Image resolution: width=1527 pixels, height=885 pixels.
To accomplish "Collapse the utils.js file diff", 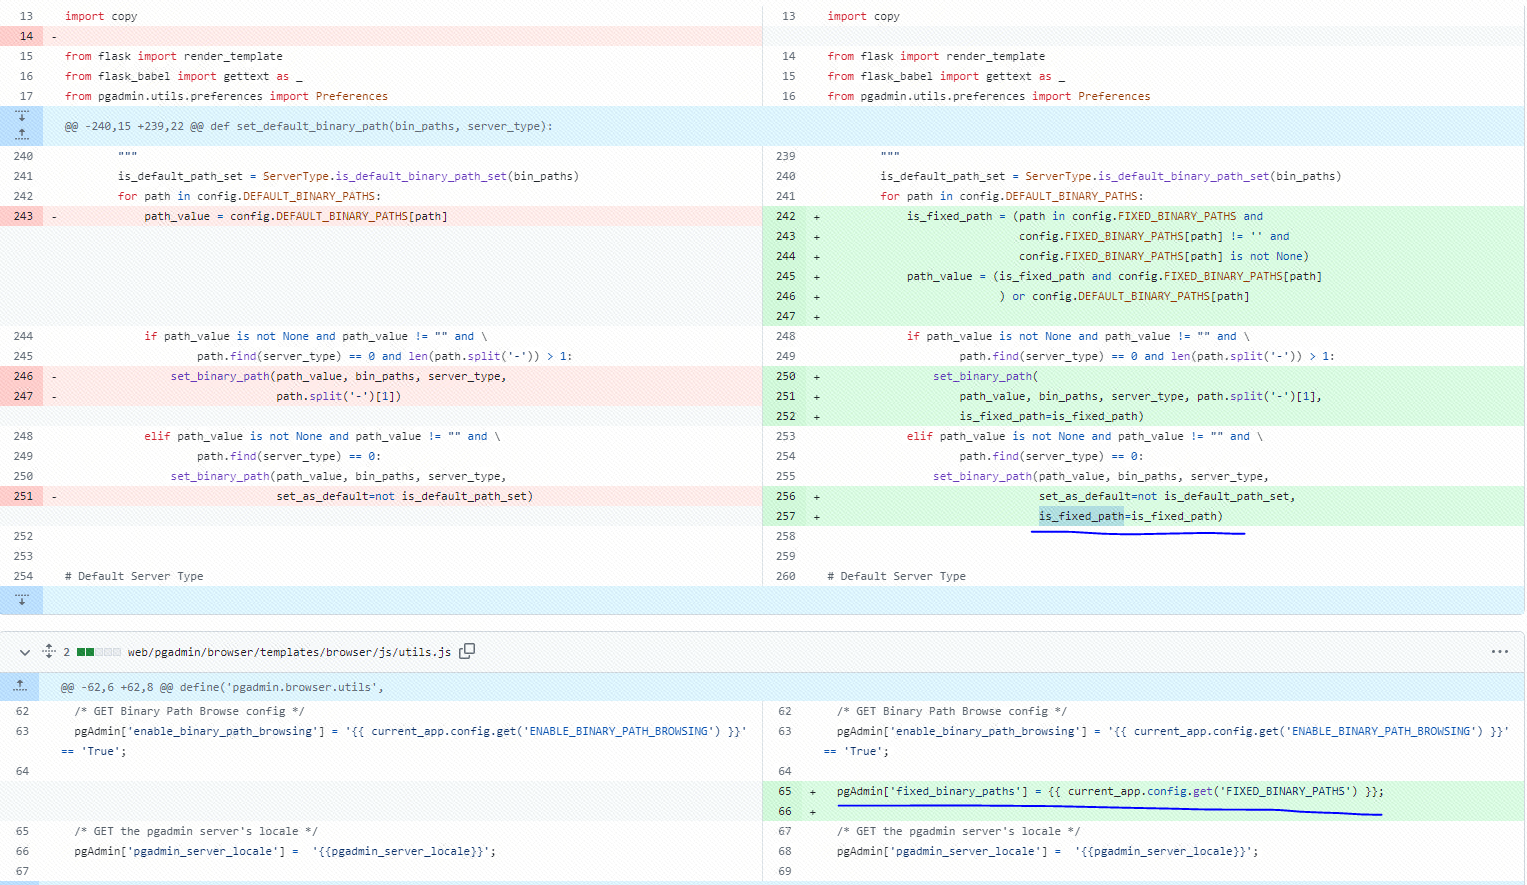I will [25, 652].
